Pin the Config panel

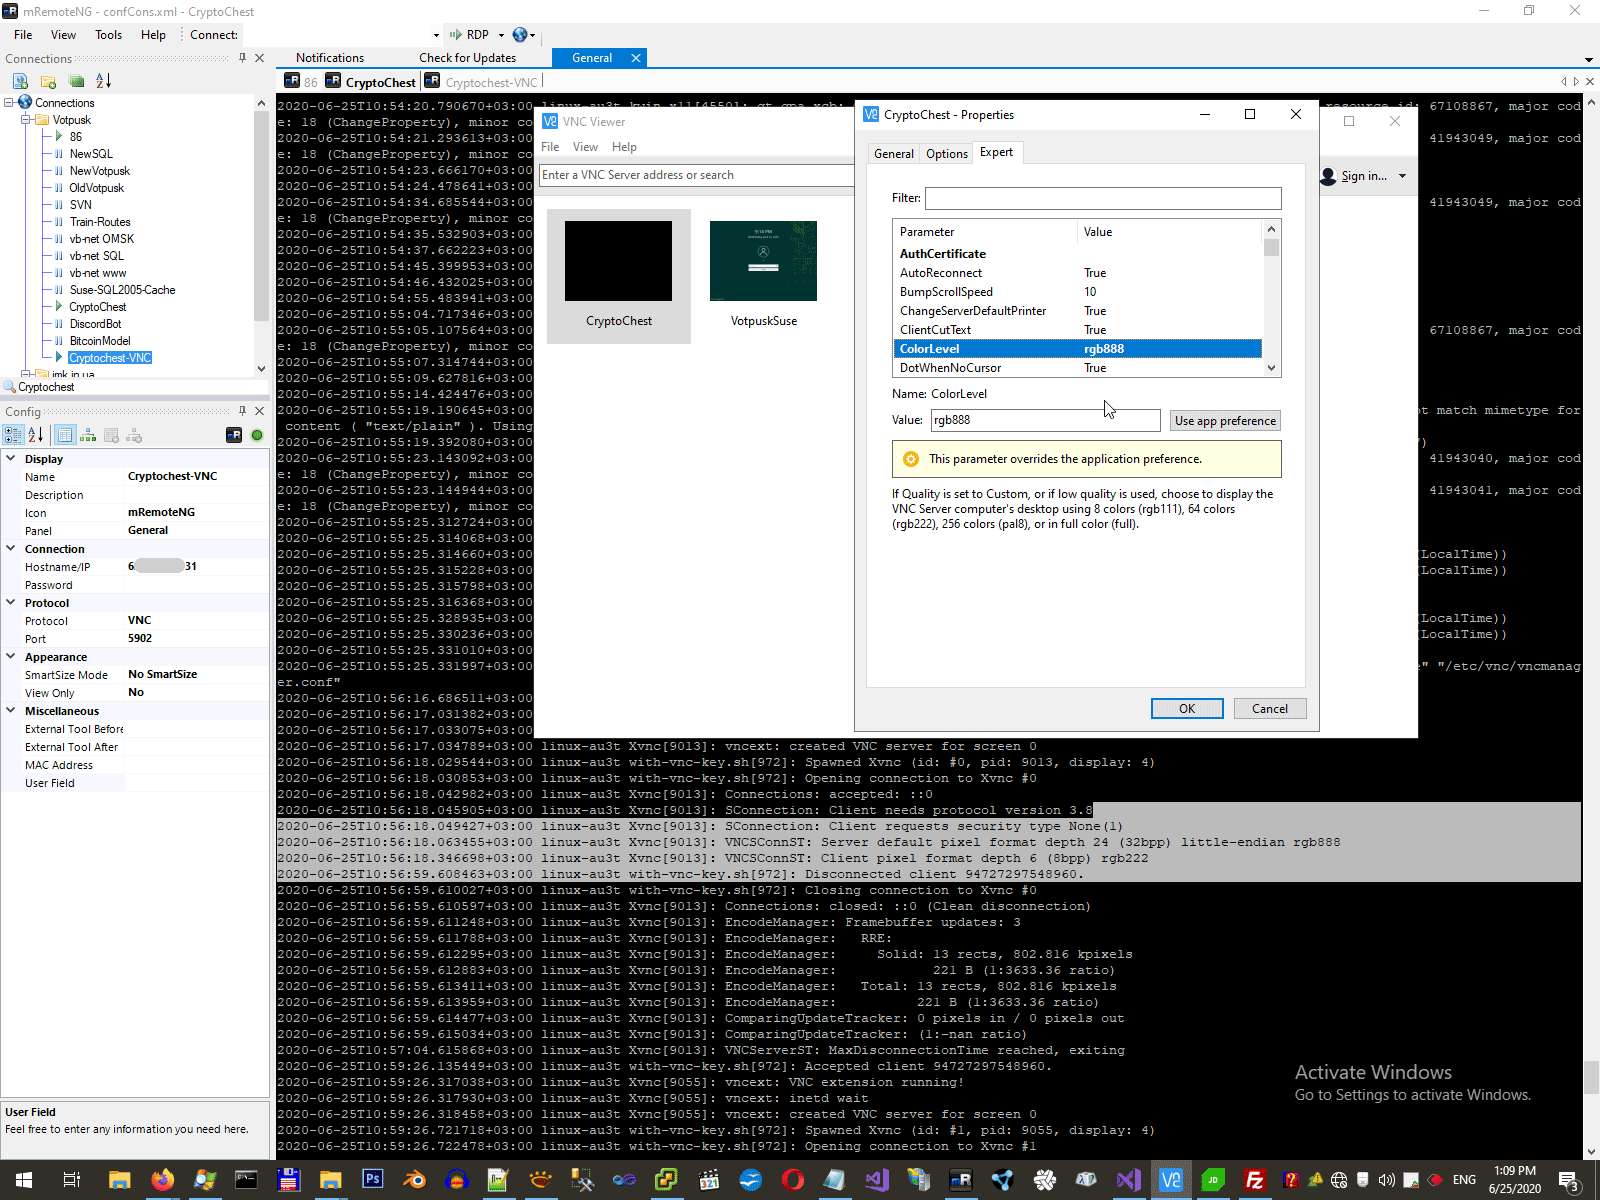pyautogui.click(x=242, y=411)
